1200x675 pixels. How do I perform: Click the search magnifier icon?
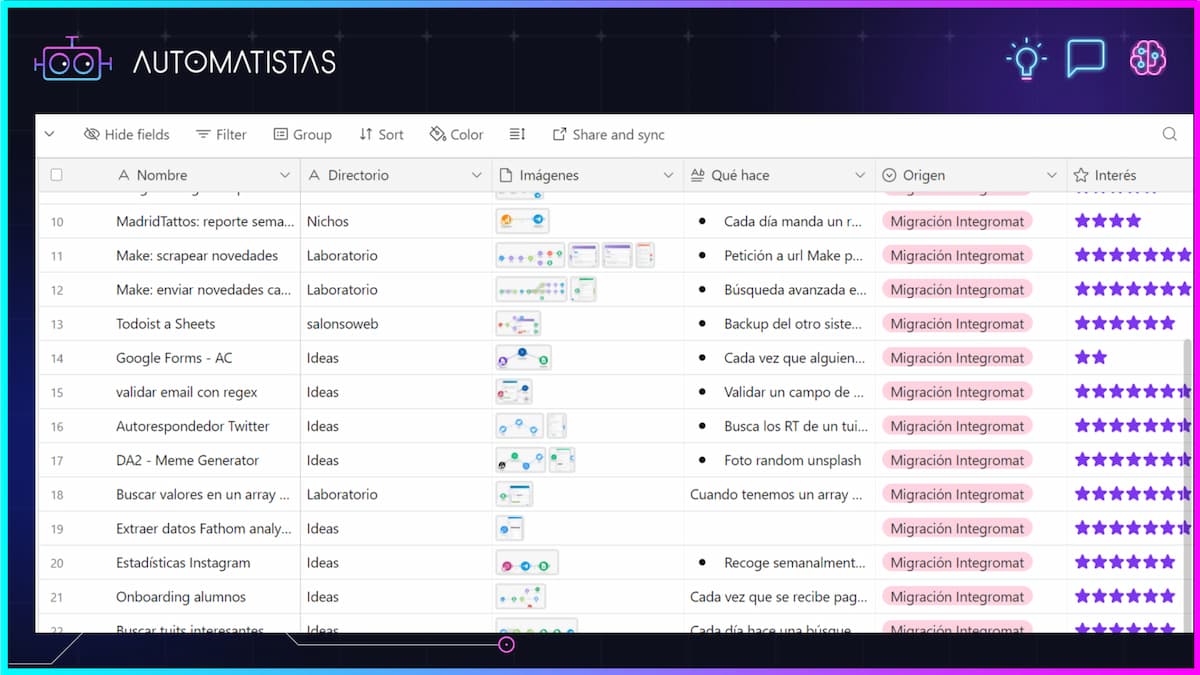1169,134
